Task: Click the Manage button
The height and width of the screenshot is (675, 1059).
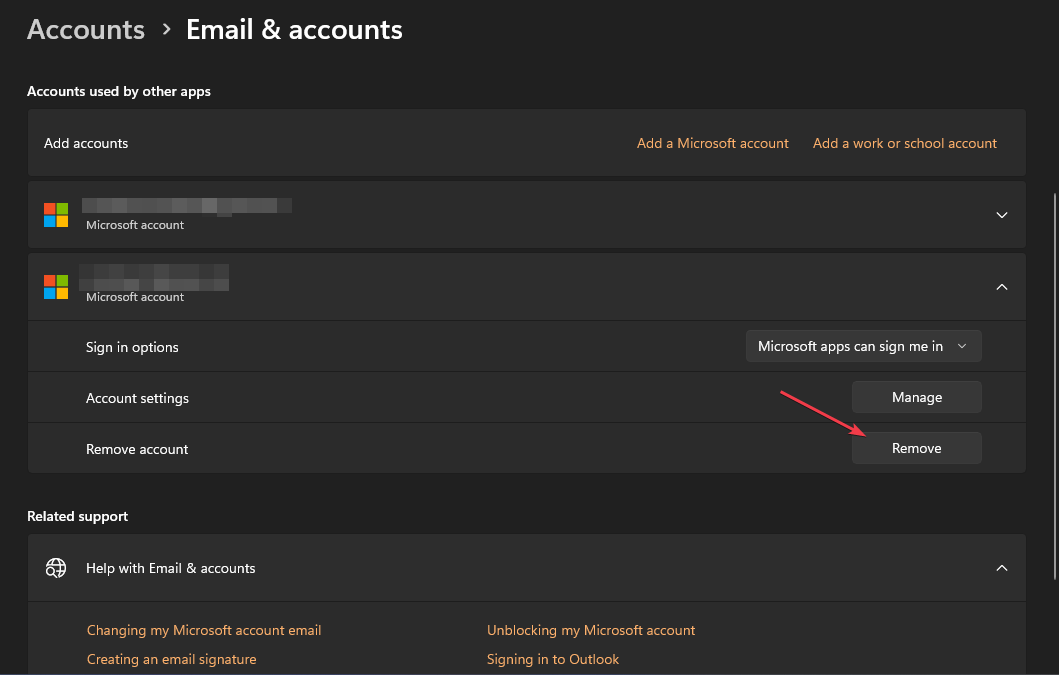Action: [916, 397]
